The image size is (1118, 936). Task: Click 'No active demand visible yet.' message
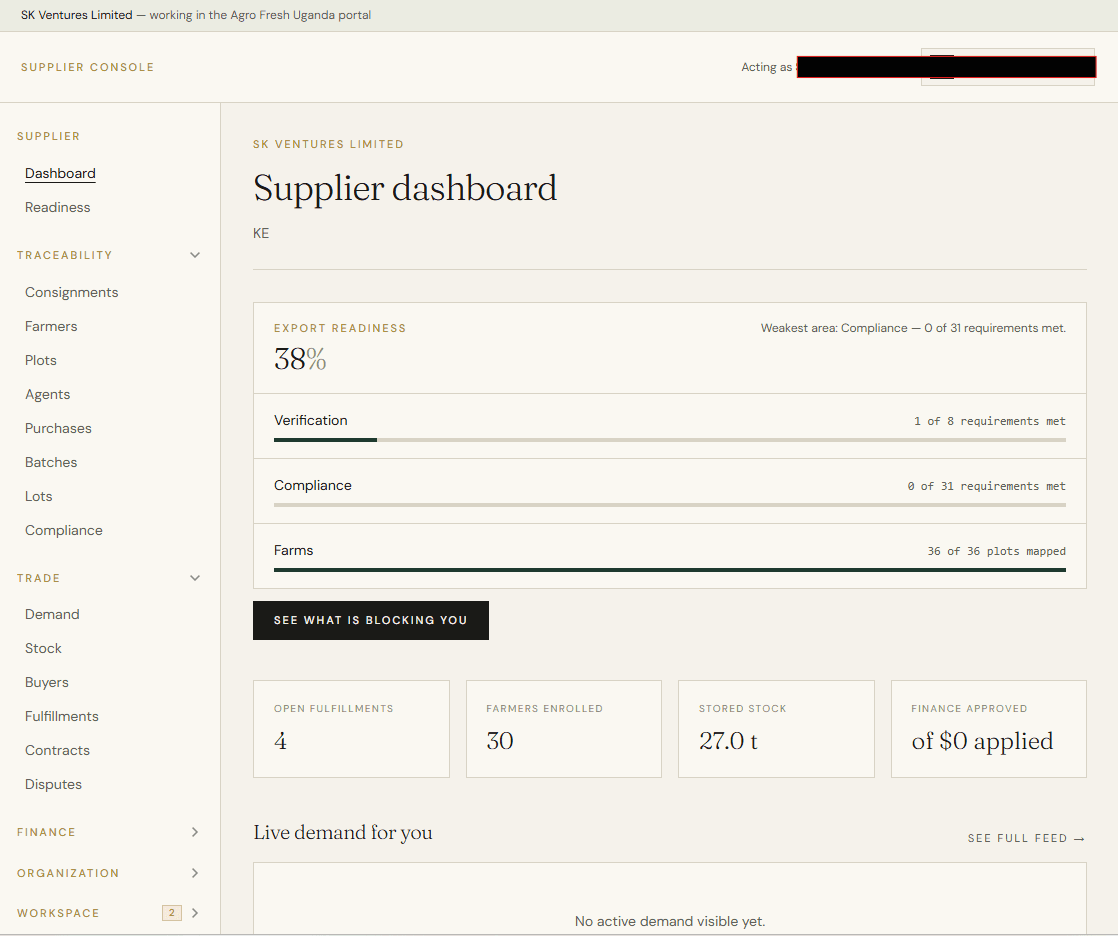[x=670, y=922]
